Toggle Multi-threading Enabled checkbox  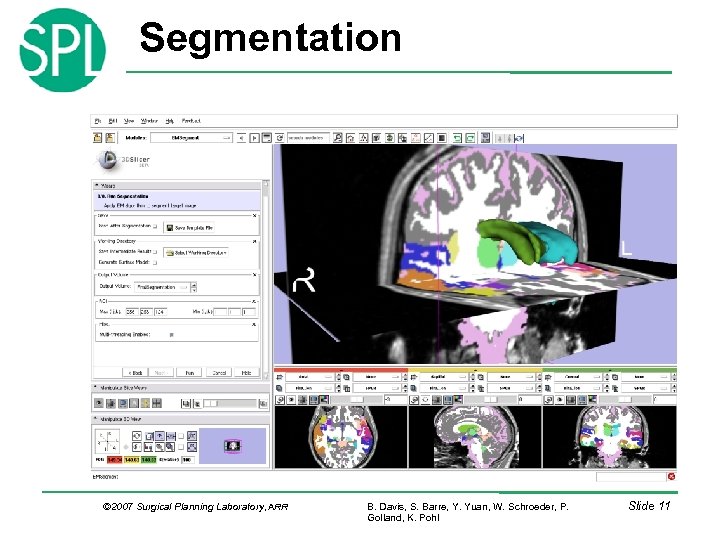[x=172, y=335]
